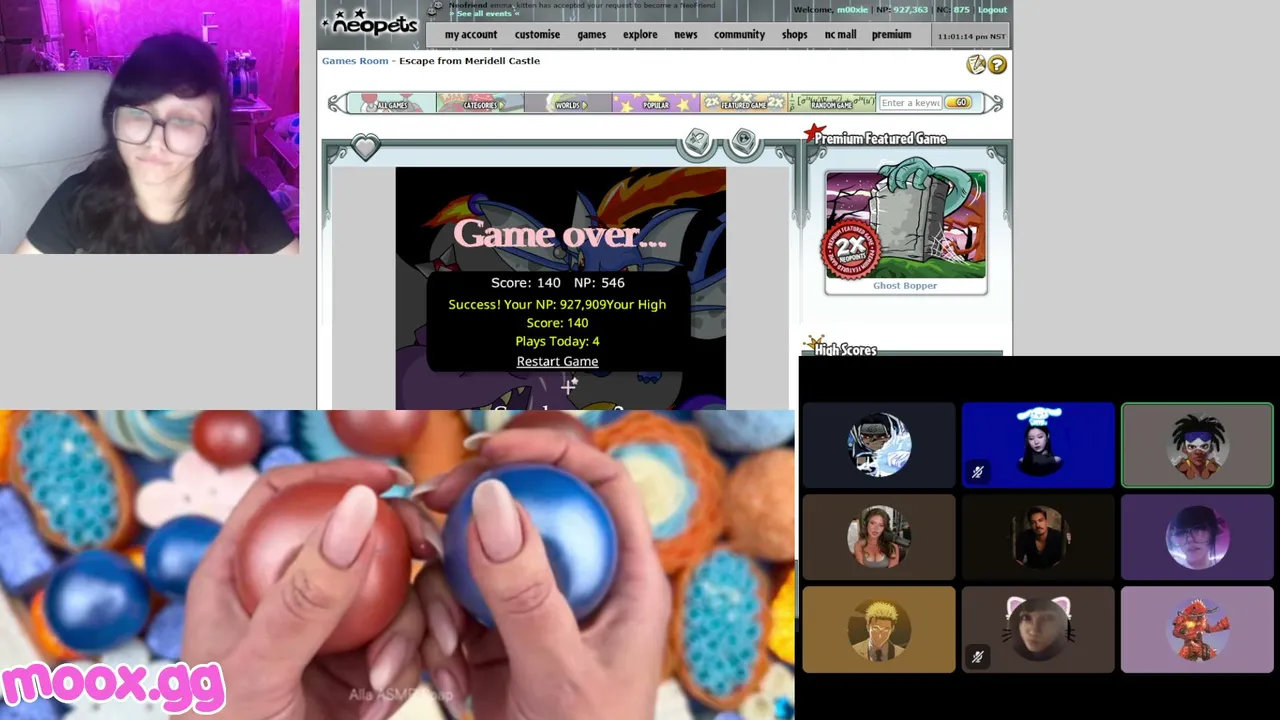Viewport: 1280px width, 720px height.
Task: Select the Popular games tab
Action: point(656,103)
